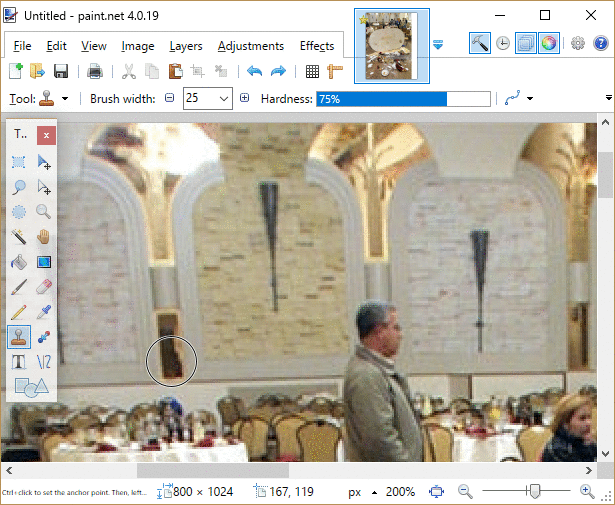Print the image

[x=95, y=72]
